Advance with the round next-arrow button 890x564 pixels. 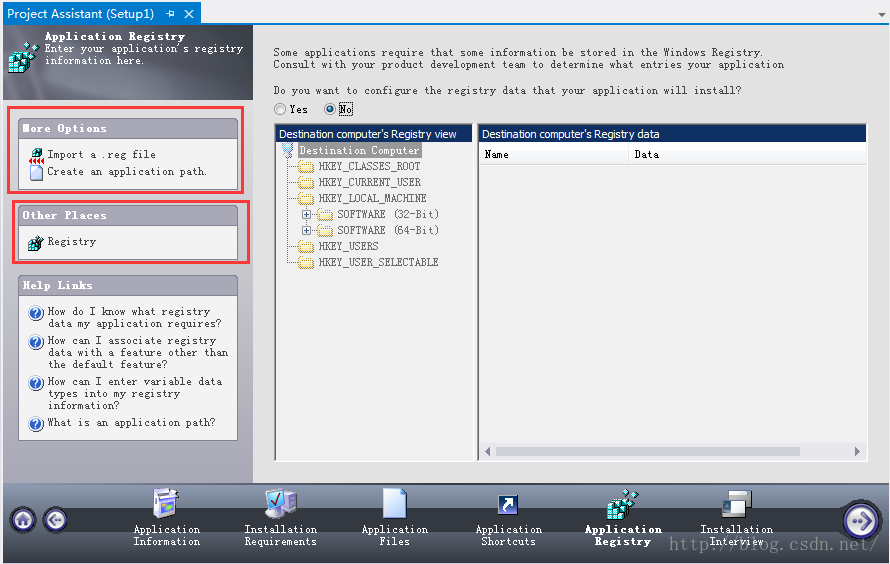point(860,520)
